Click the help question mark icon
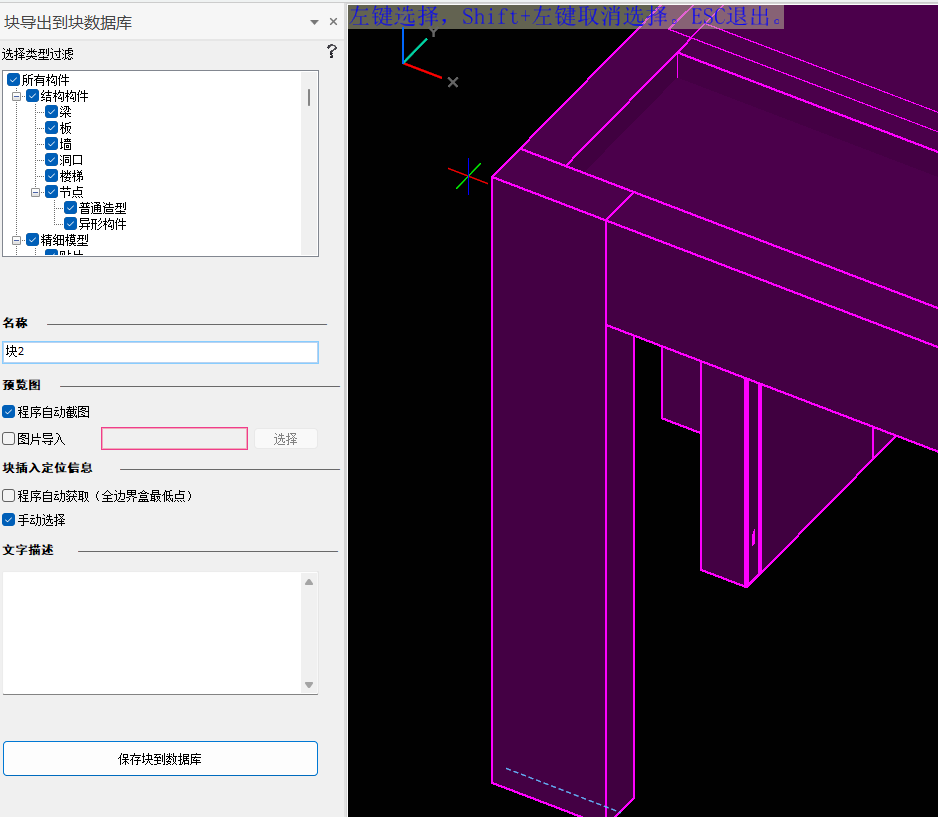Viewport: 938px width, 817px height. point(332,52)
